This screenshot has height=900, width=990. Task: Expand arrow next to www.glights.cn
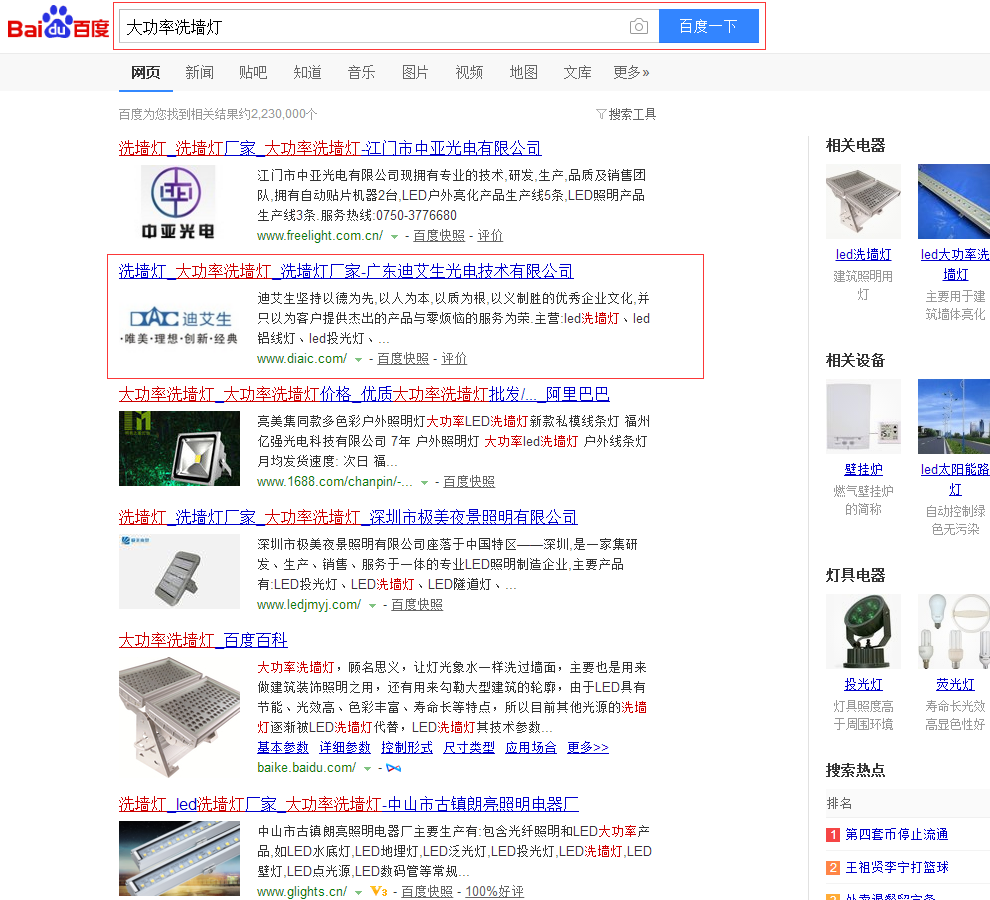click(358, 892)
